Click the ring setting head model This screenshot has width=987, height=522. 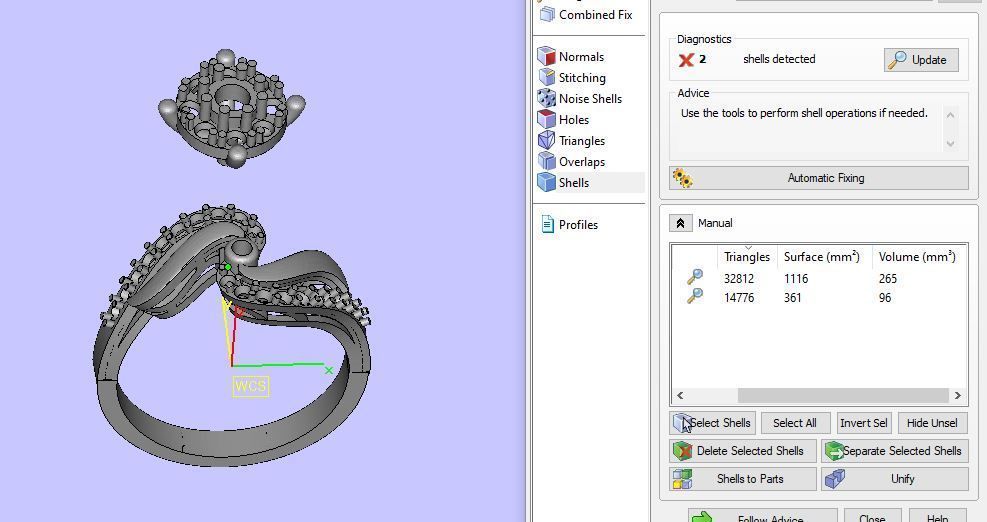(231, 107)
